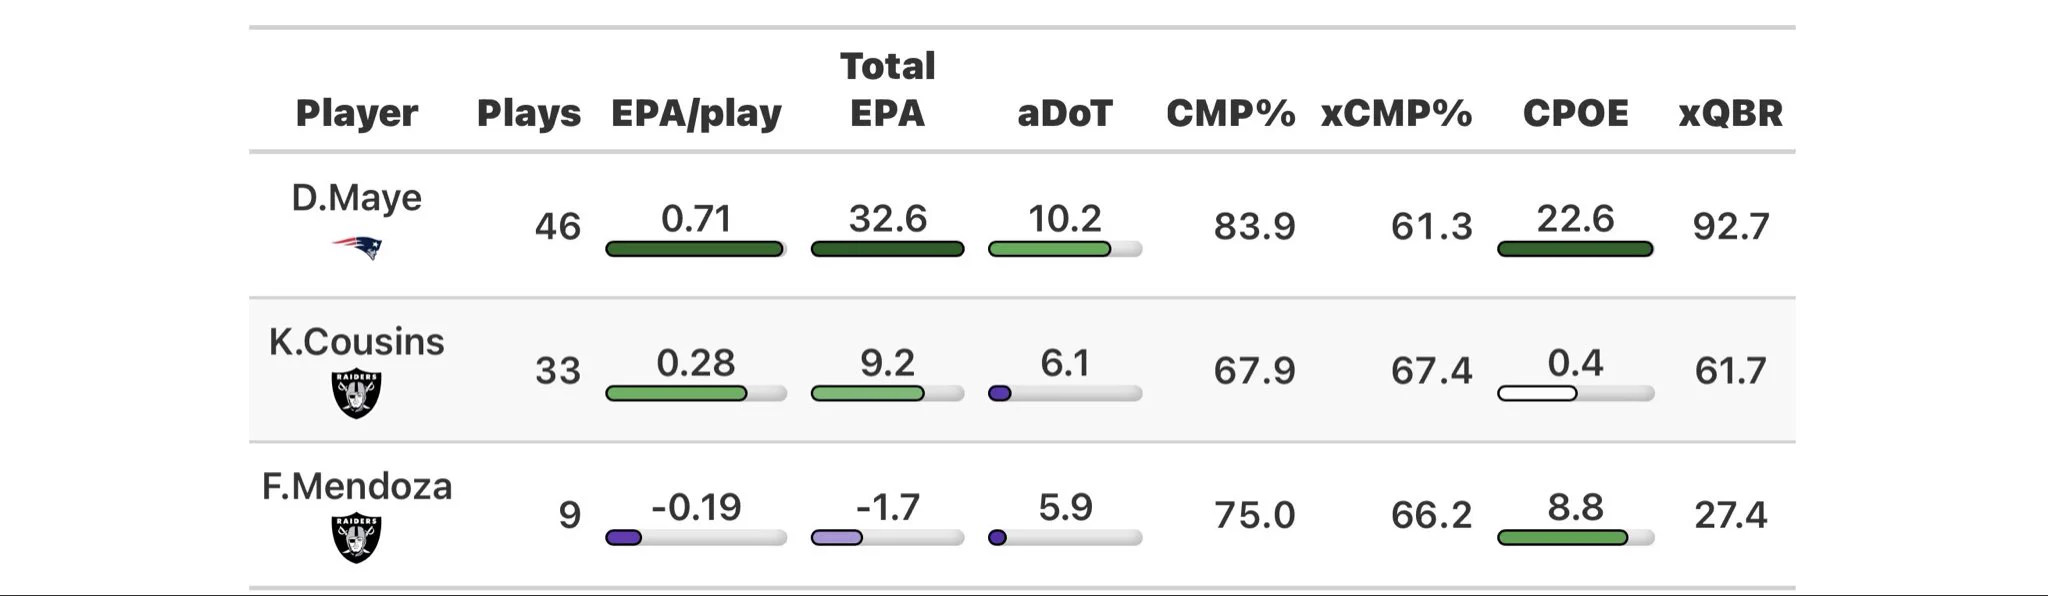The height and width of the screenshot is (596, 2048).
Task: Select the aDoT column header
Action: 1065,113
